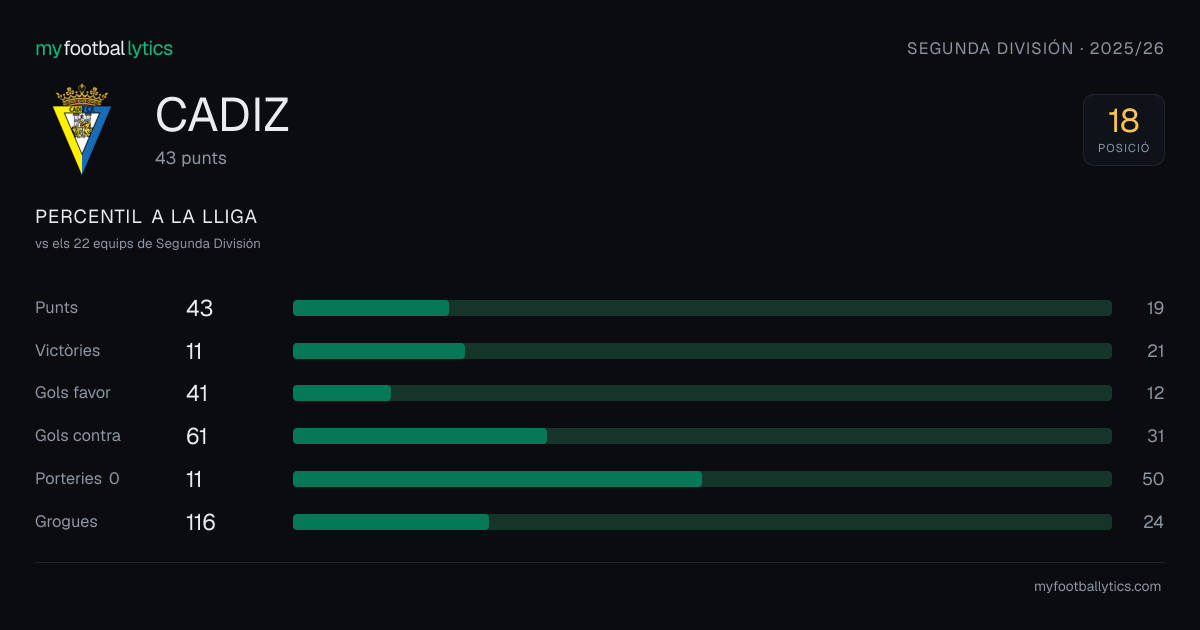The width and height of the screenshot is (1200, 630).
Task: Open the myfootballytics.com footer link
Action: point(1097,587)
